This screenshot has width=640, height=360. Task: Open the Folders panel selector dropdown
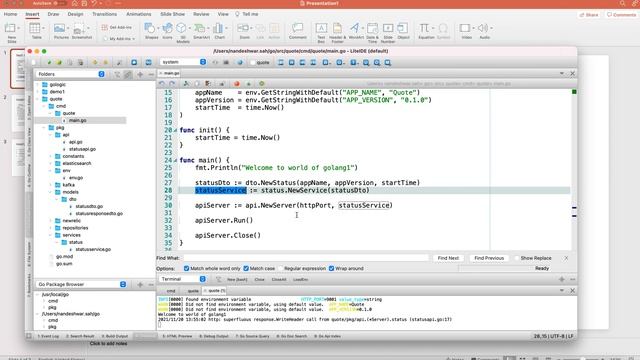(x=70, y=74)
